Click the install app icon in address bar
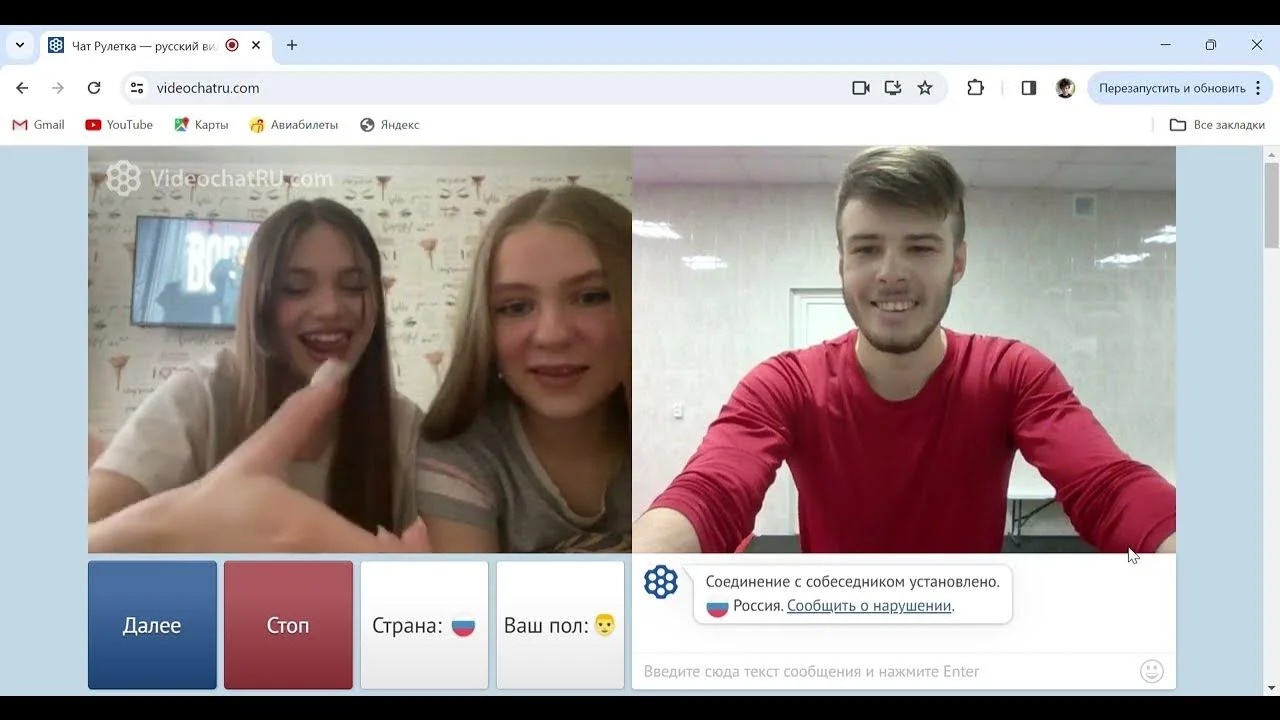This screenshot has height=720, width=1280. pyautogui.click(x=893, y=88)
